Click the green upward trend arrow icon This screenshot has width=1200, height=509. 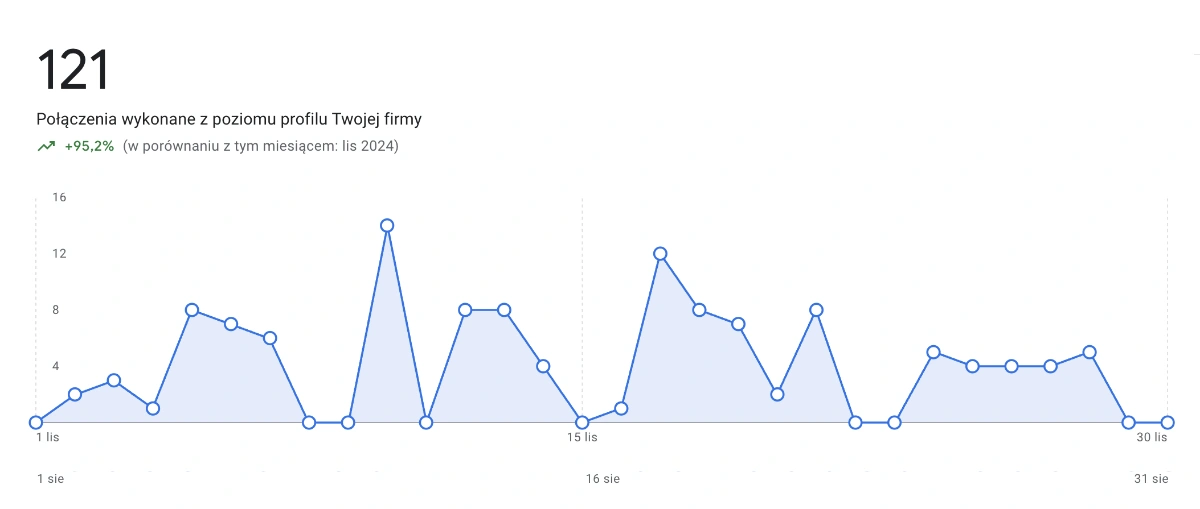pos(46,146)
